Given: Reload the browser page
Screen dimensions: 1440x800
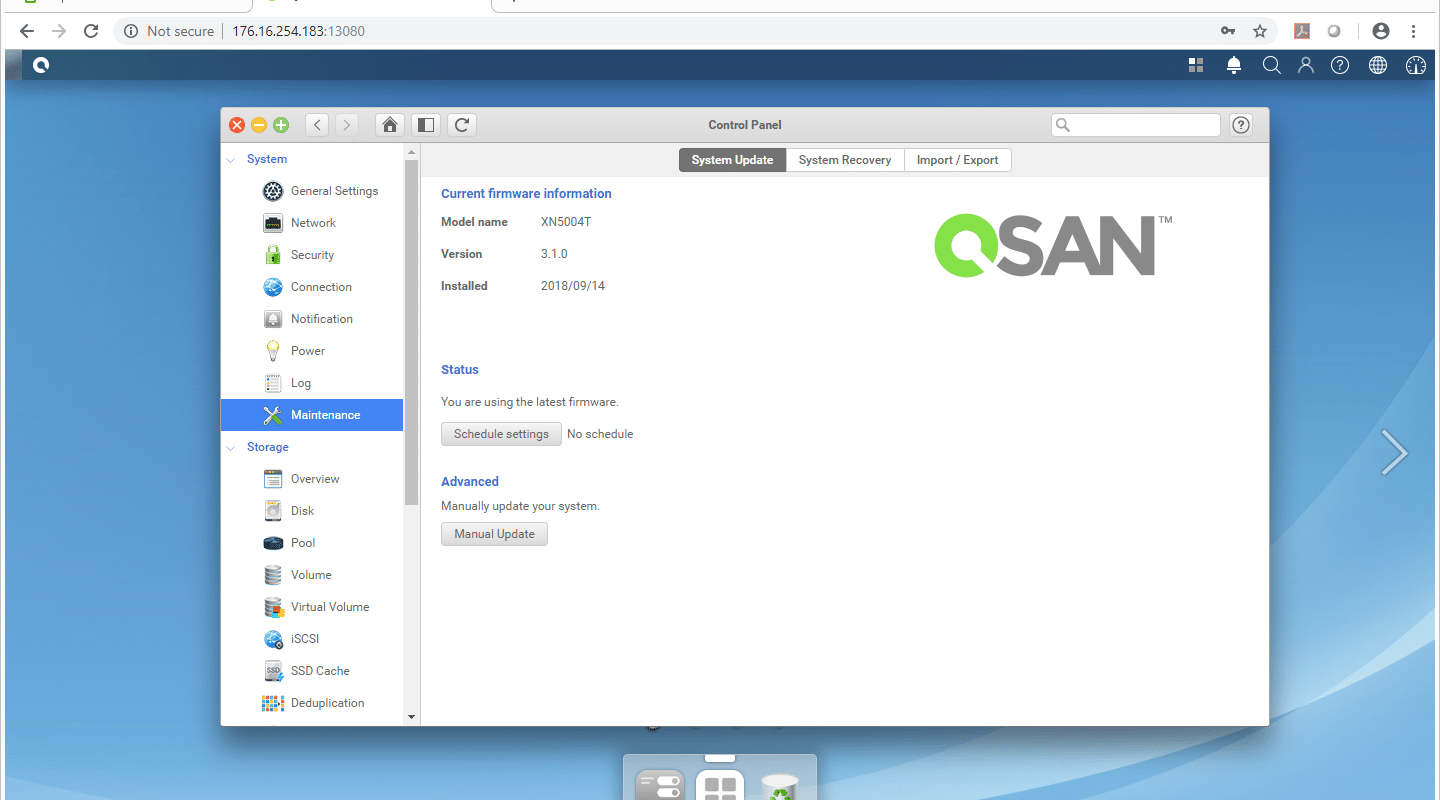Looking at the screenshot, I should coord(91,31).
